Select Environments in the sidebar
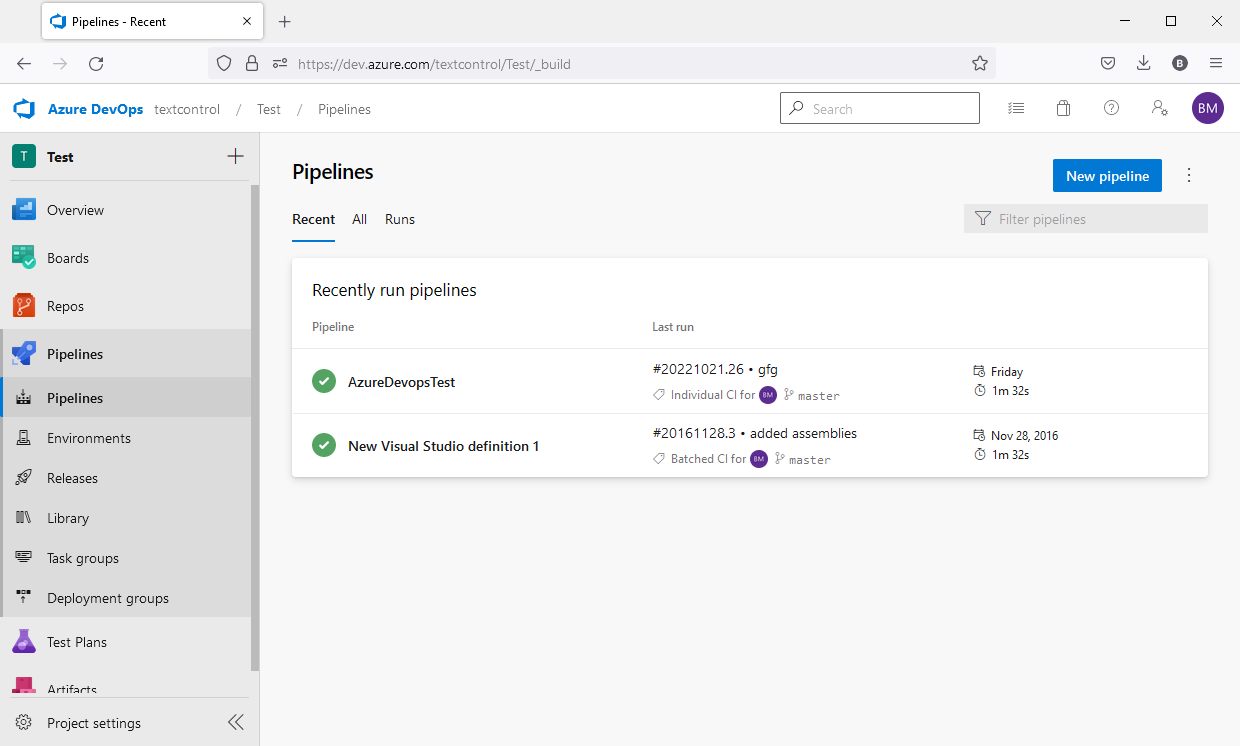Screen dimensions: 1240x746 (89, 438)
